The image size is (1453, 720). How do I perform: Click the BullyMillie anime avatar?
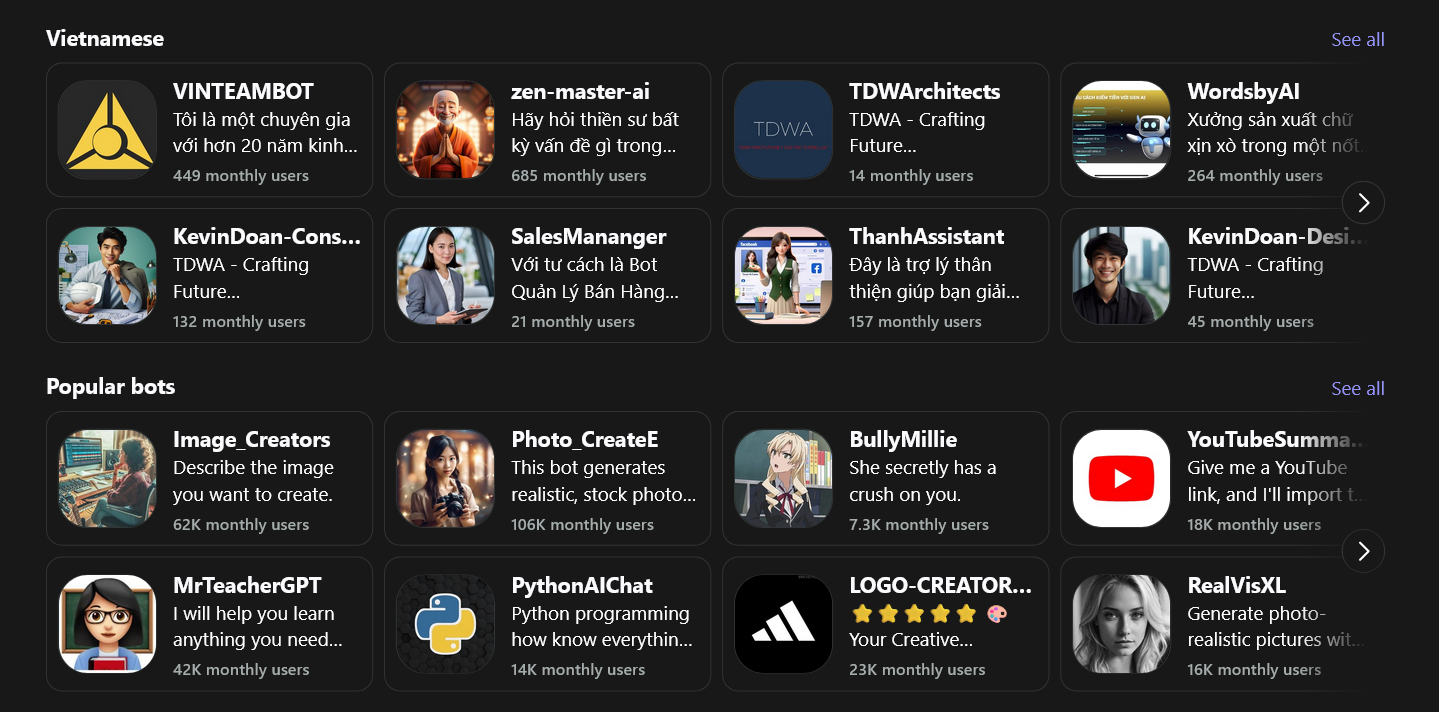783,479
